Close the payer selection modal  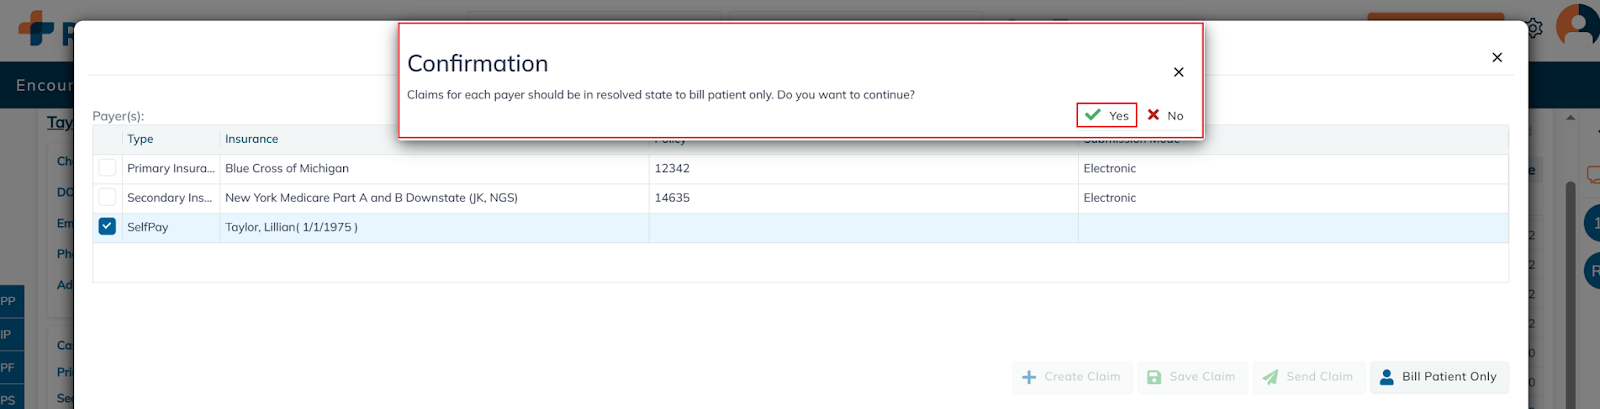pyautogui.click(x=1497, y=58)
